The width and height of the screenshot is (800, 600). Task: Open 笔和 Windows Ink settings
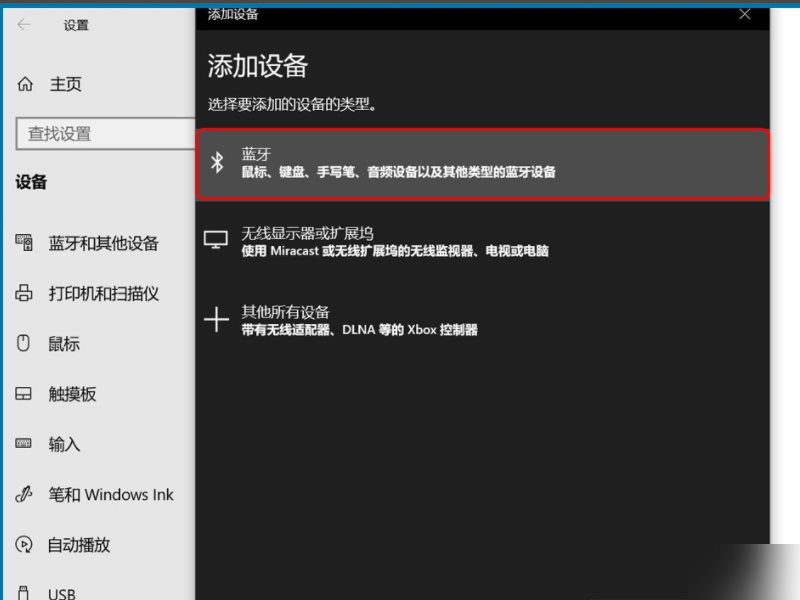click(114, 494)
